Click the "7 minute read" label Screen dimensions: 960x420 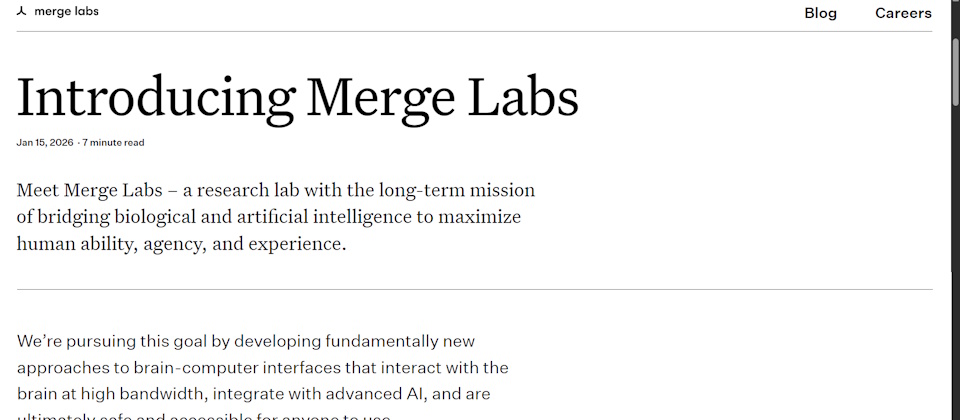[113, 143]
